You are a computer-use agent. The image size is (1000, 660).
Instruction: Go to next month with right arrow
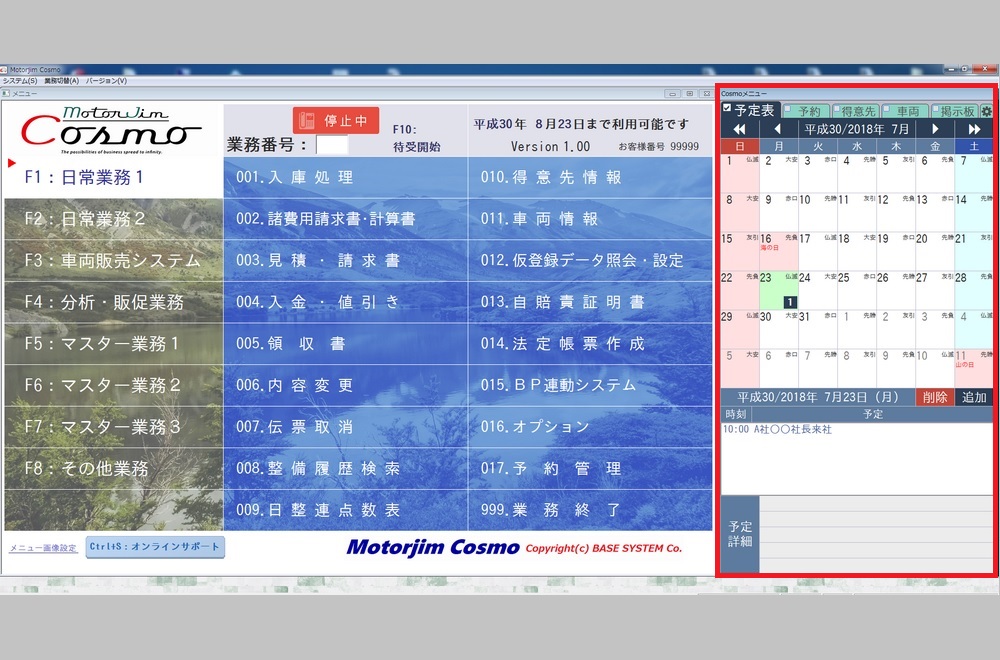tap(935, 129)
